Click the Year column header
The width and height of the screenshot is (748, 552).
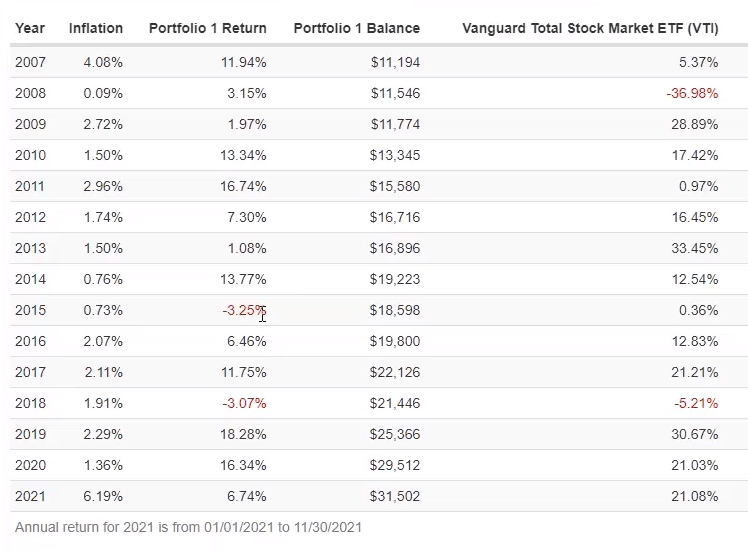[30, 29]
